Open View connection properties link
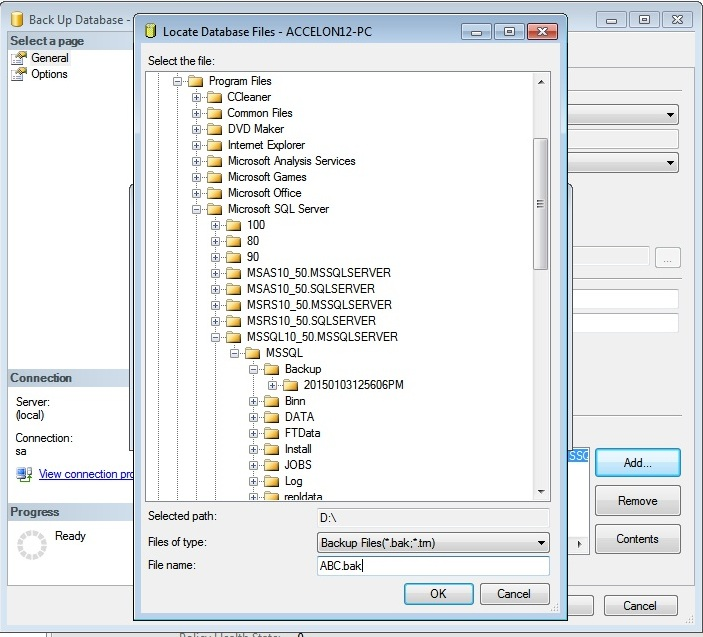Screen dimensions: 703x637 pyautogui.click(x=86, y=474)
